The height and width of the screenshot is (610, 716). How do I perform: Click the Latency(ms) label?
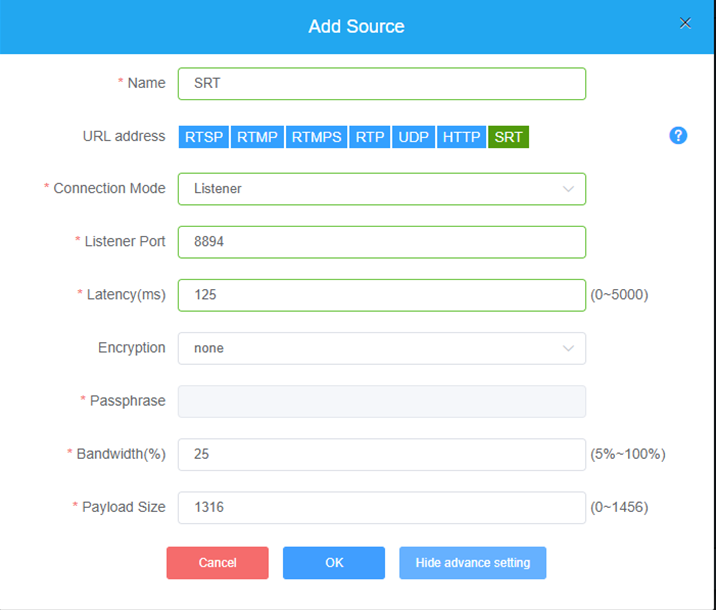click(x=126, y=294)
